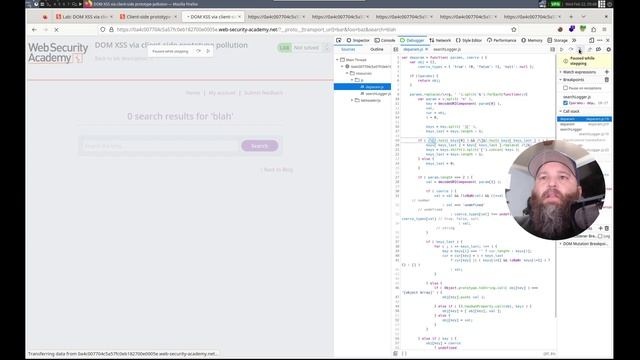The height and width of the screenshot is (360, 640).
Task: Click the Resume debugger button
Action: [562, 49]
